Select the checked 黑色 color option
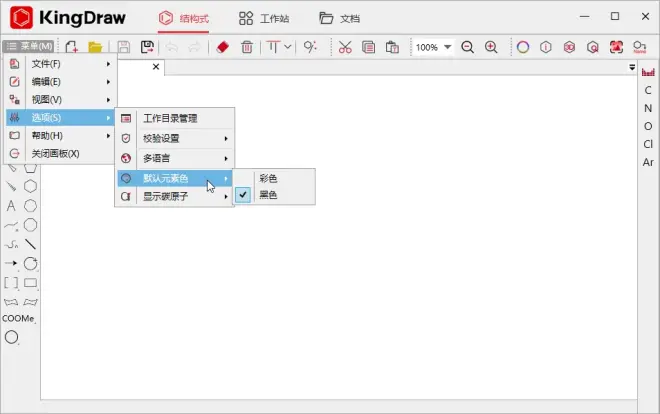Screen dimensions: 660x414 click(268, 195)
